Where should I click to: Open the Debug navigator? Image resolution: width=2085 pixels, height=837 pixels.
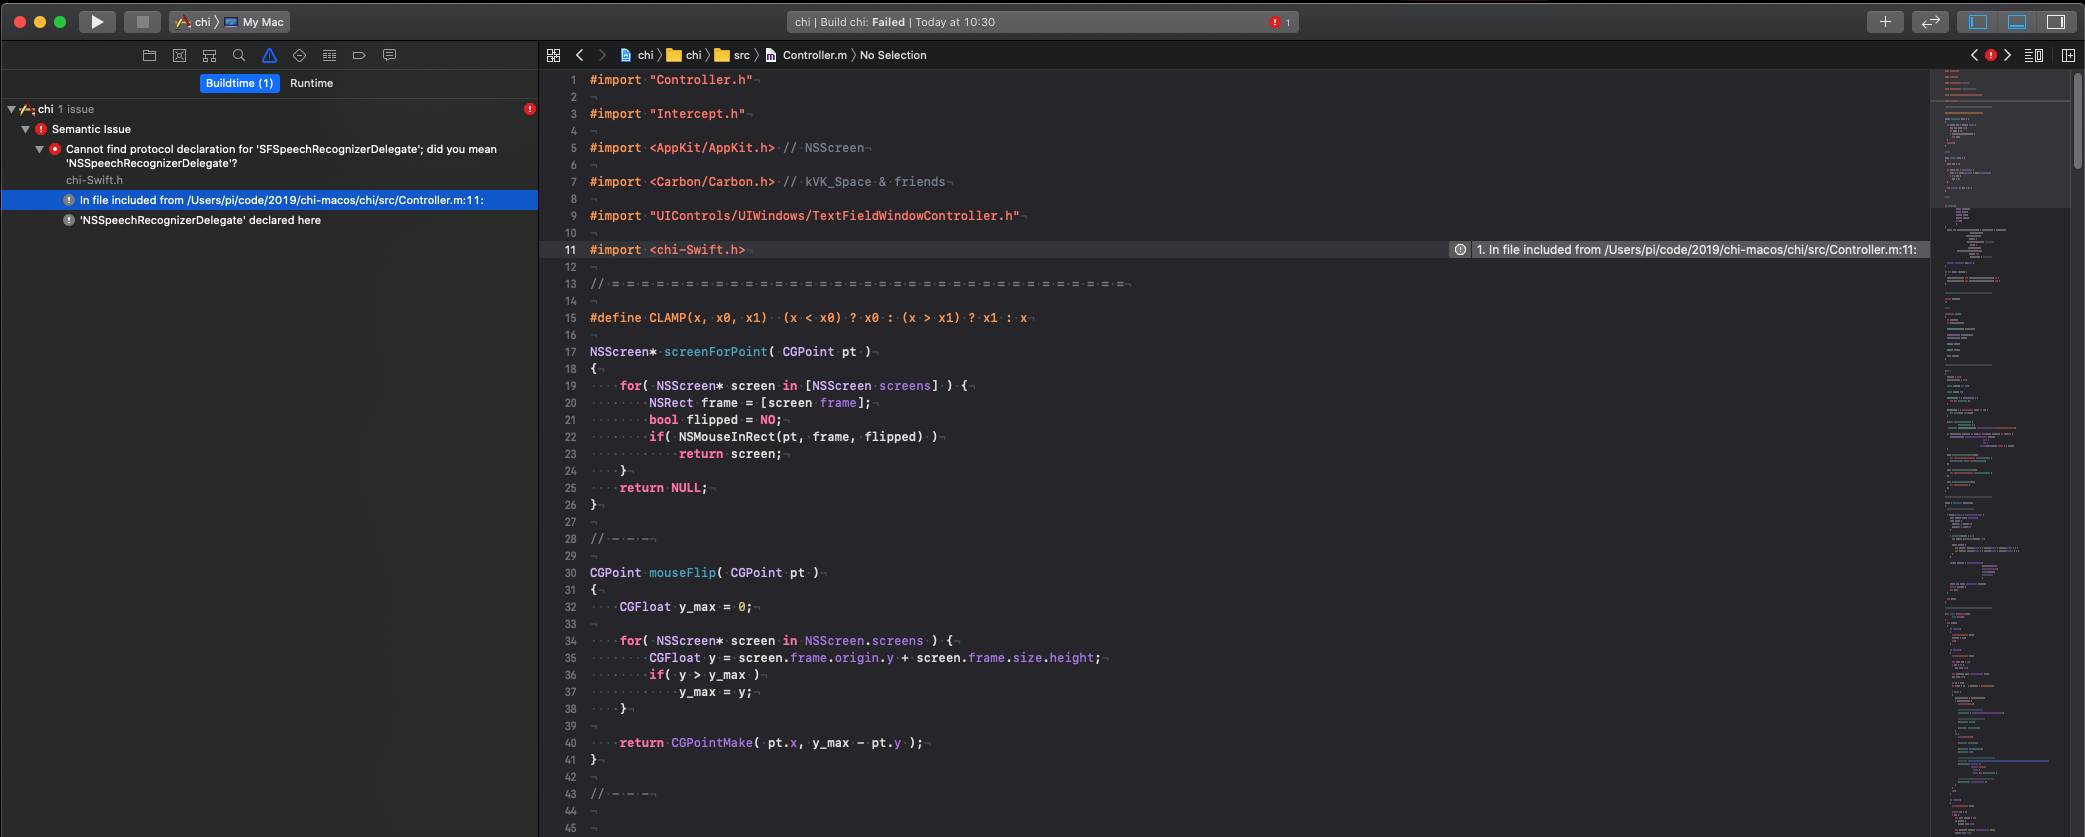point(329,55)
